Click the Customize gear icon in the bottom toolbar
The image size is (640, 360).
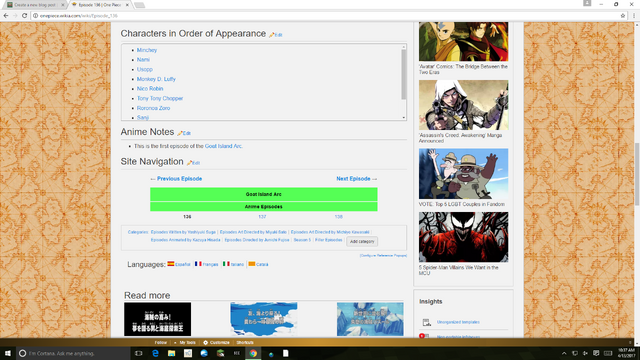point(206,342)
